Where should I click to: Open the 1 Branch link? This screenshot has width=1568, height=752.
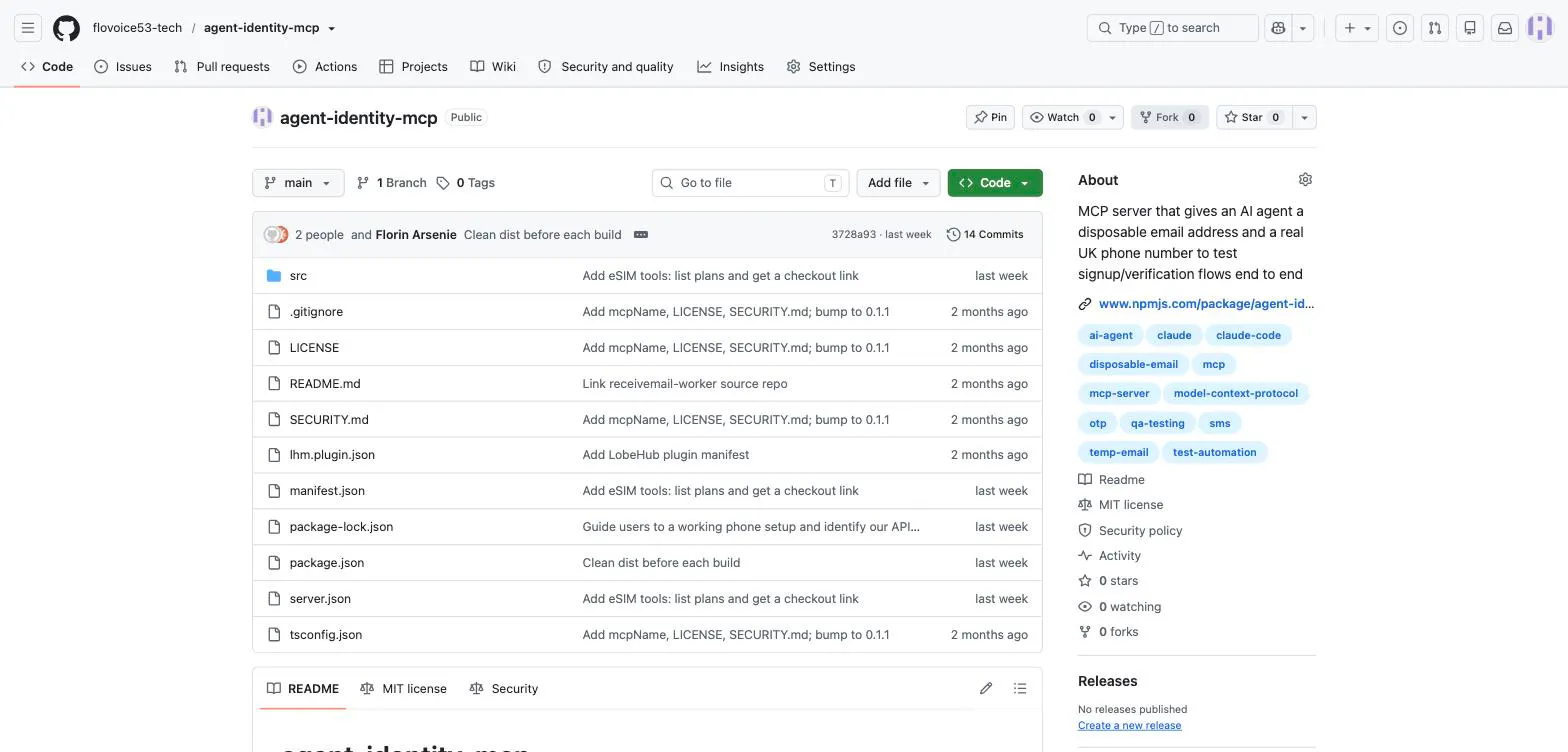coord(392,183)
